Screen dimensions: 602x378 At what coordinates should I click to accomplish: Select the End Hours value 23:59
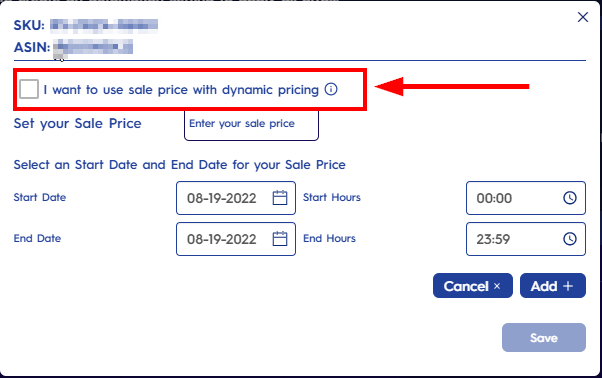pos(493,239)
